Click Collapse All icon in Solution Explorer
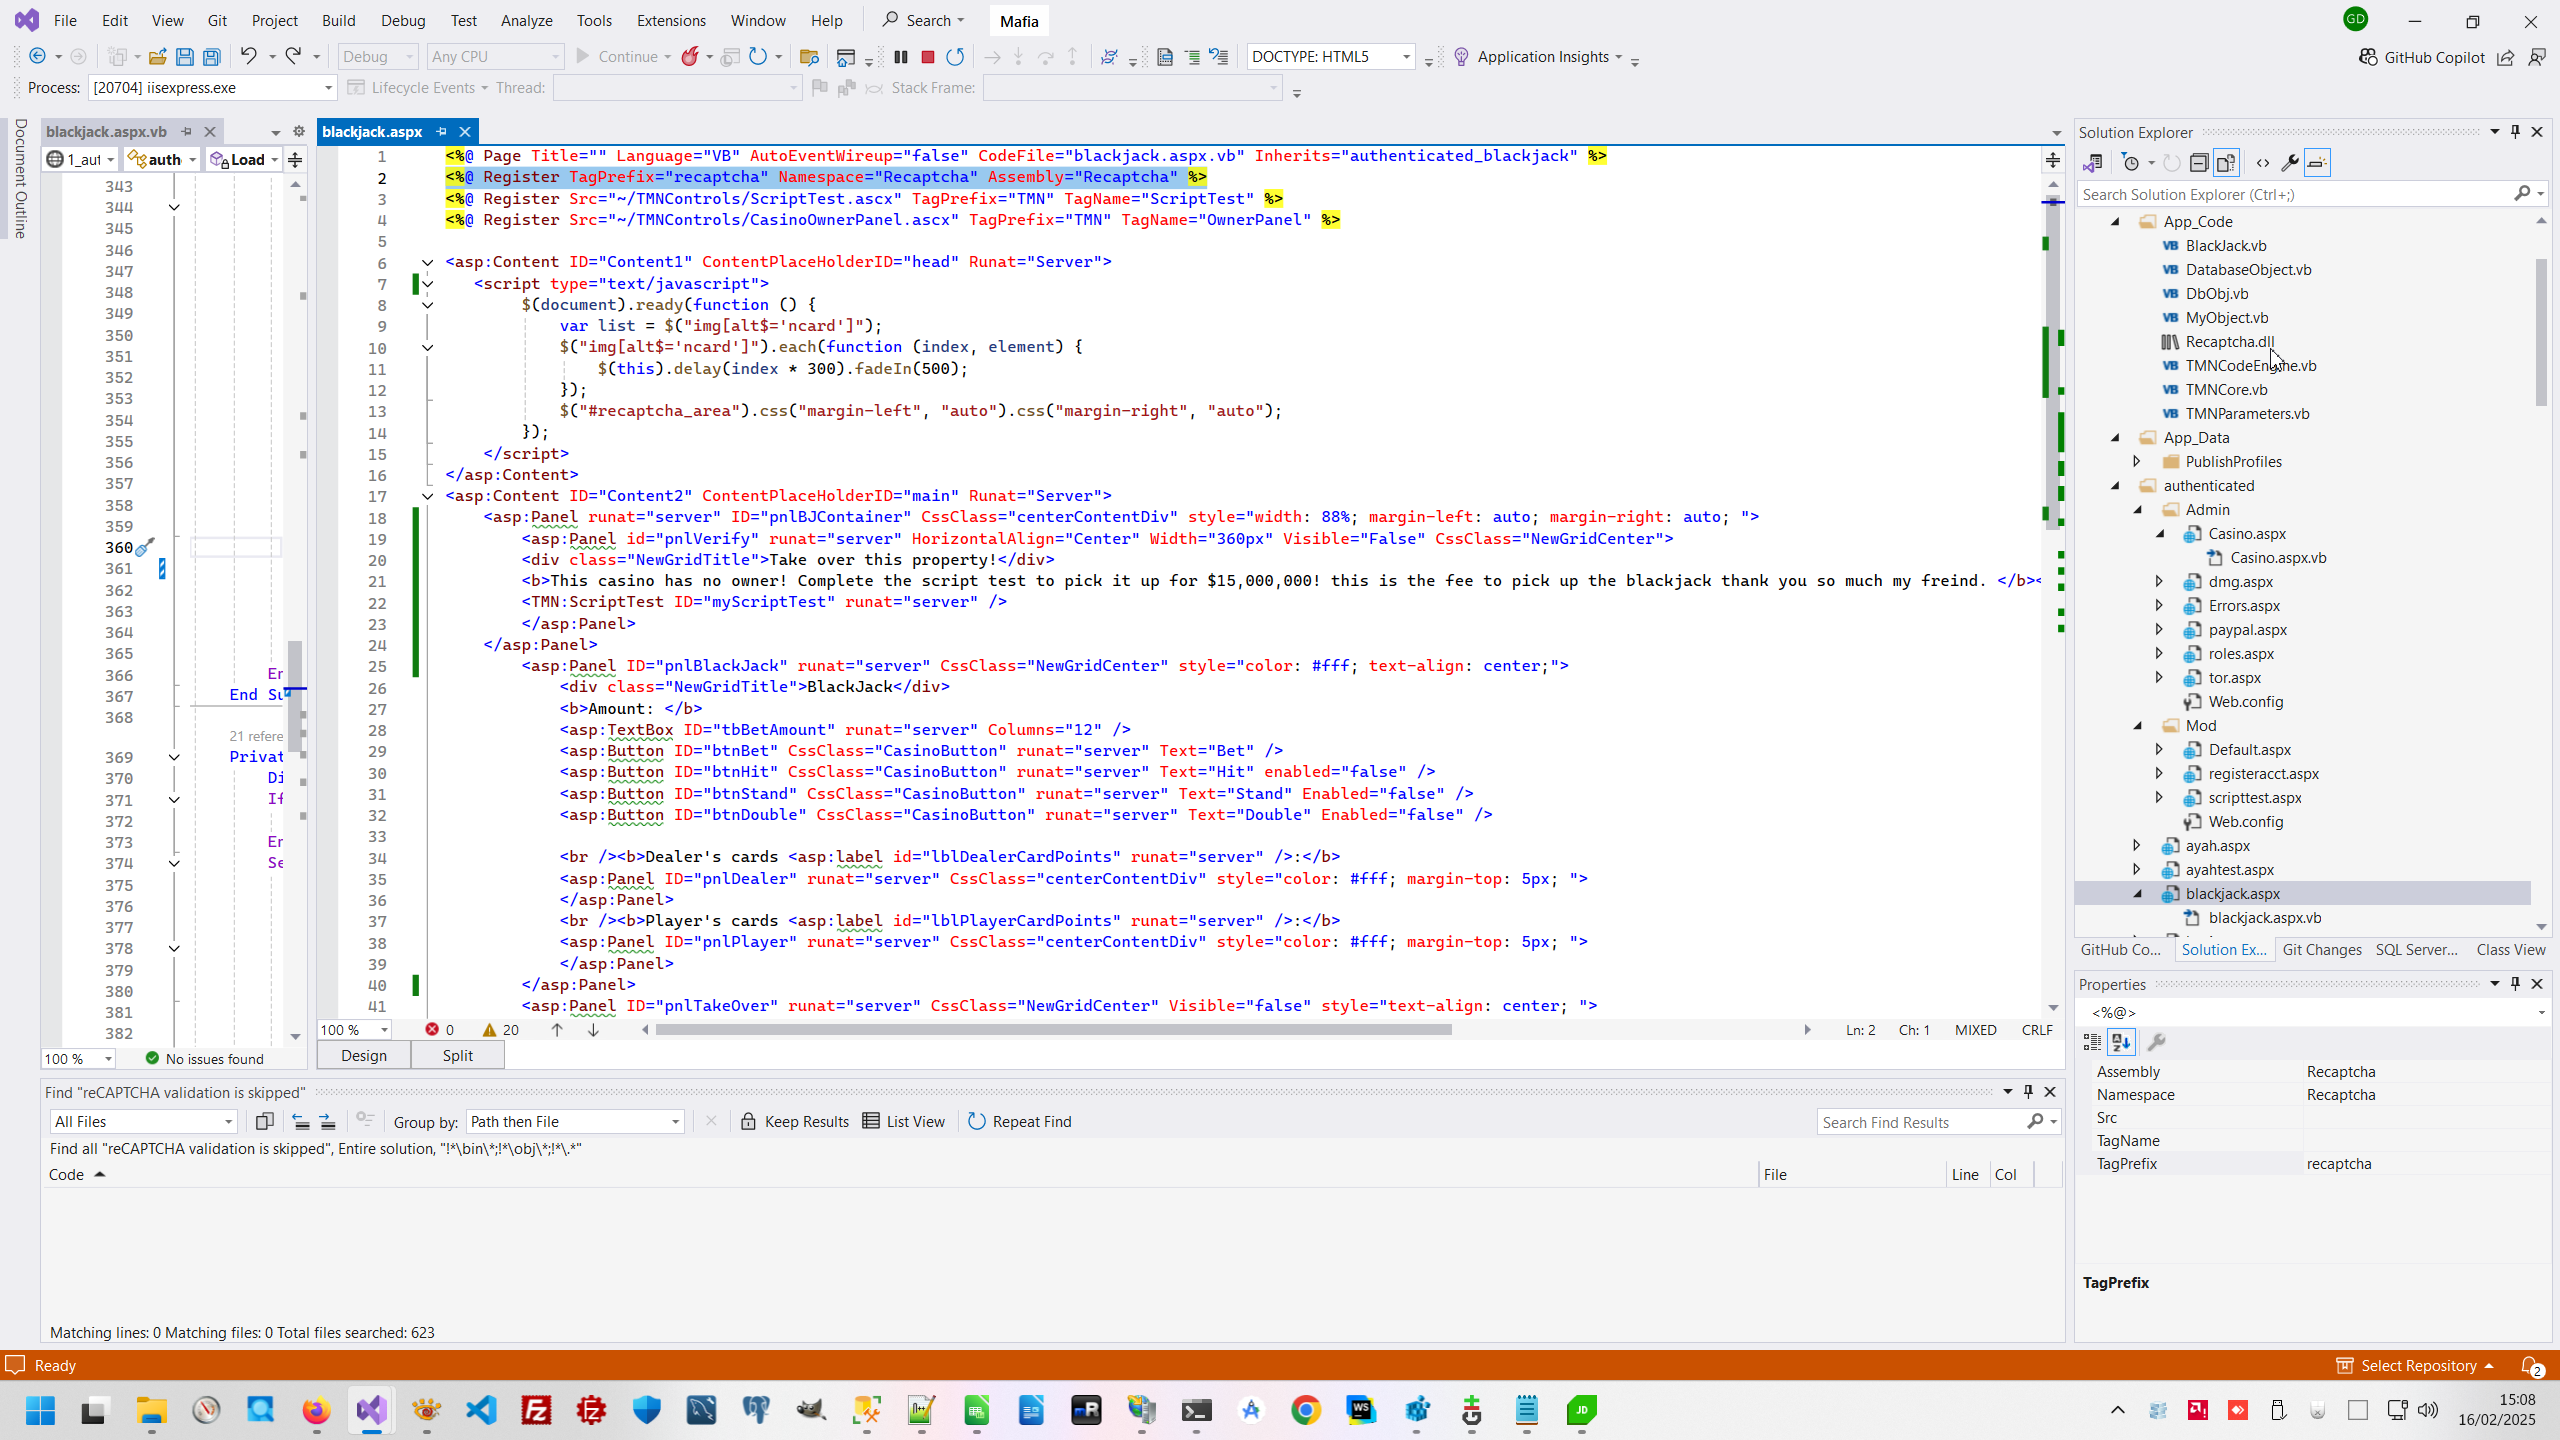Image resolution: width=2560 pixels, height=1440 pixels. click(x=2198, y=163)
